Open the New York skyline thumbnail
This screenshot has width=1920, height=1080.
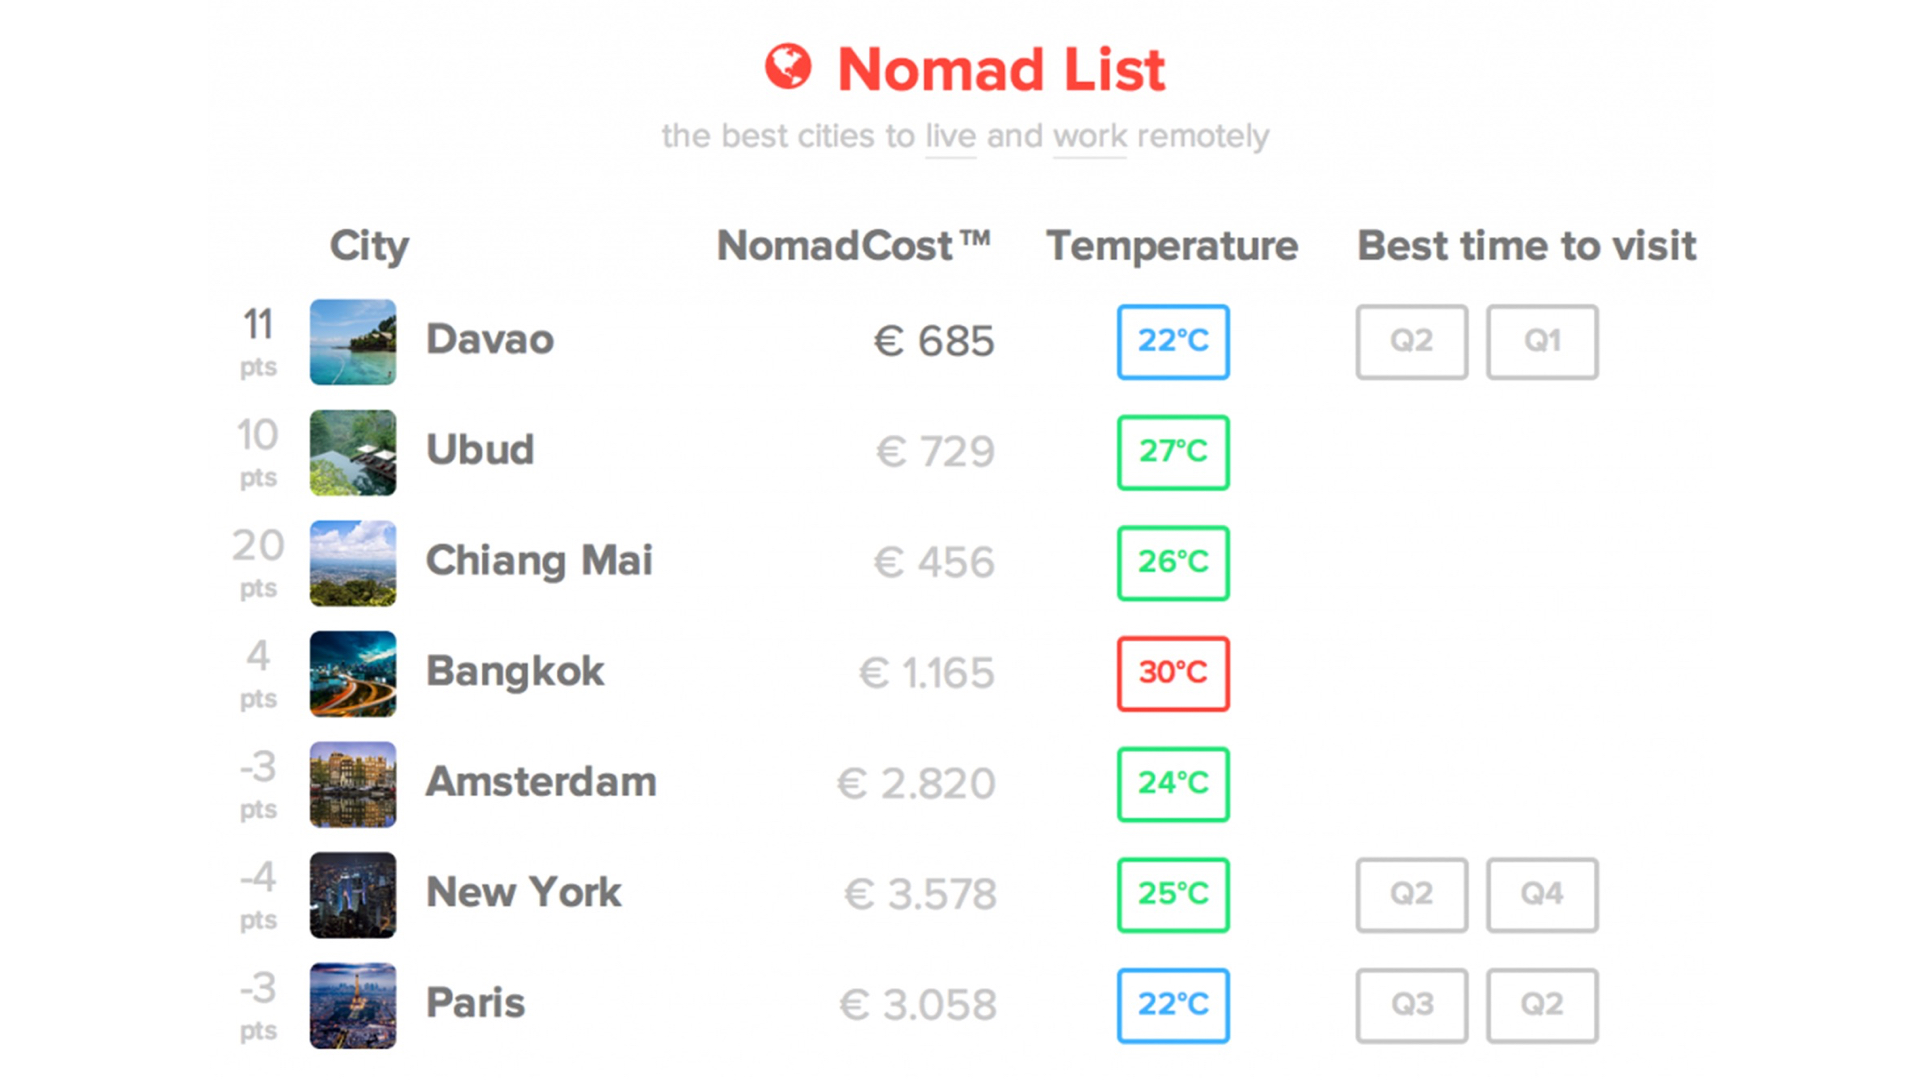pos(353,895)
